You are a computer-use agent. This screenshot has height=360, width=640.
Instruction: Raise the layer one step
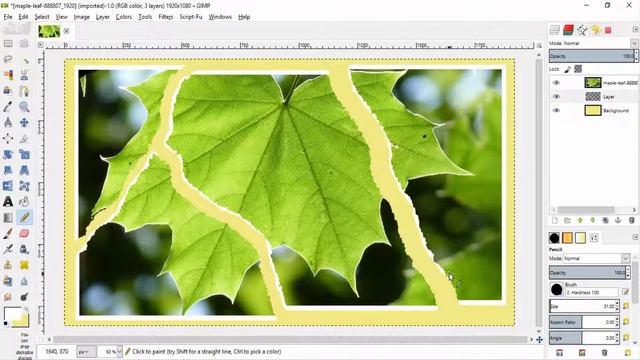coord(580,220)
